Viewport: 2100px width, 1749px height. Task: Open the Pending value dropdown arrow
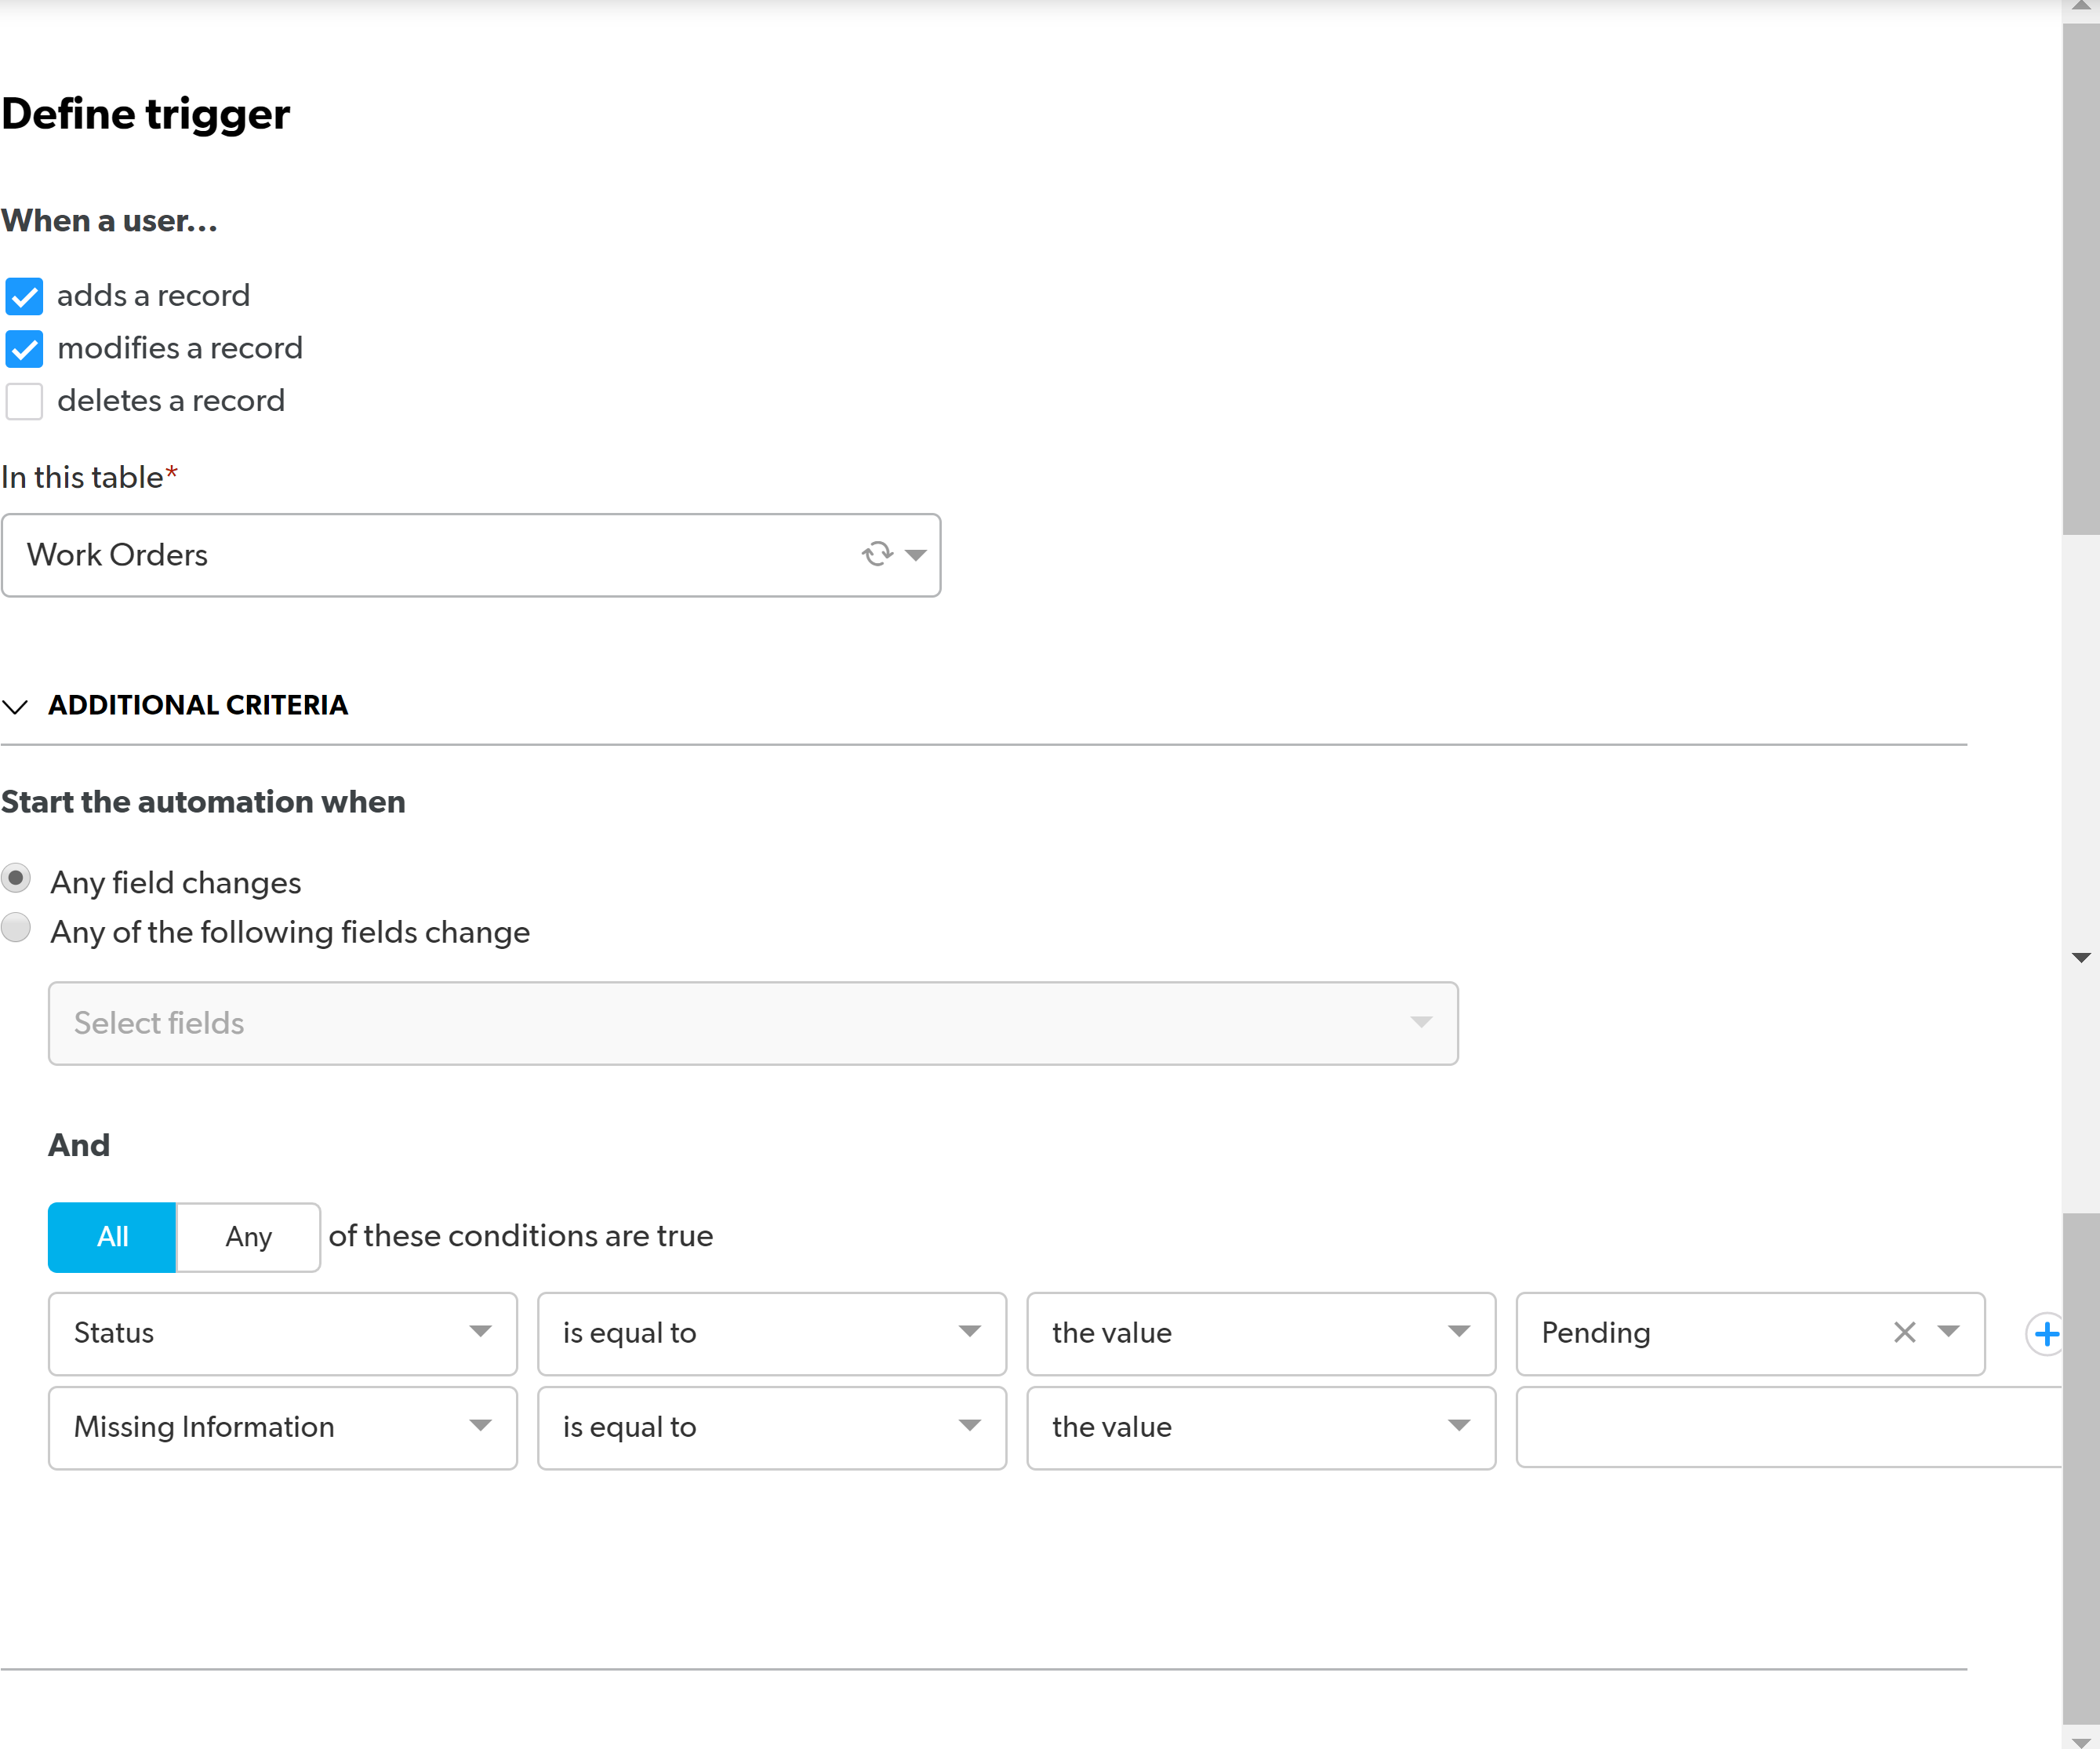click(1948, 1333)
